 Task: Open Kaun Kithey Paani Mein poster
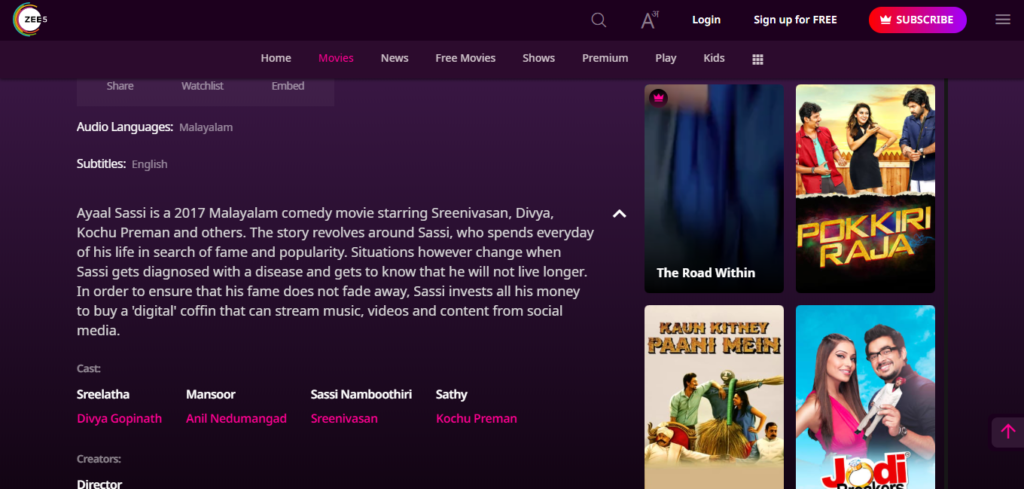(x=714, y=397)
